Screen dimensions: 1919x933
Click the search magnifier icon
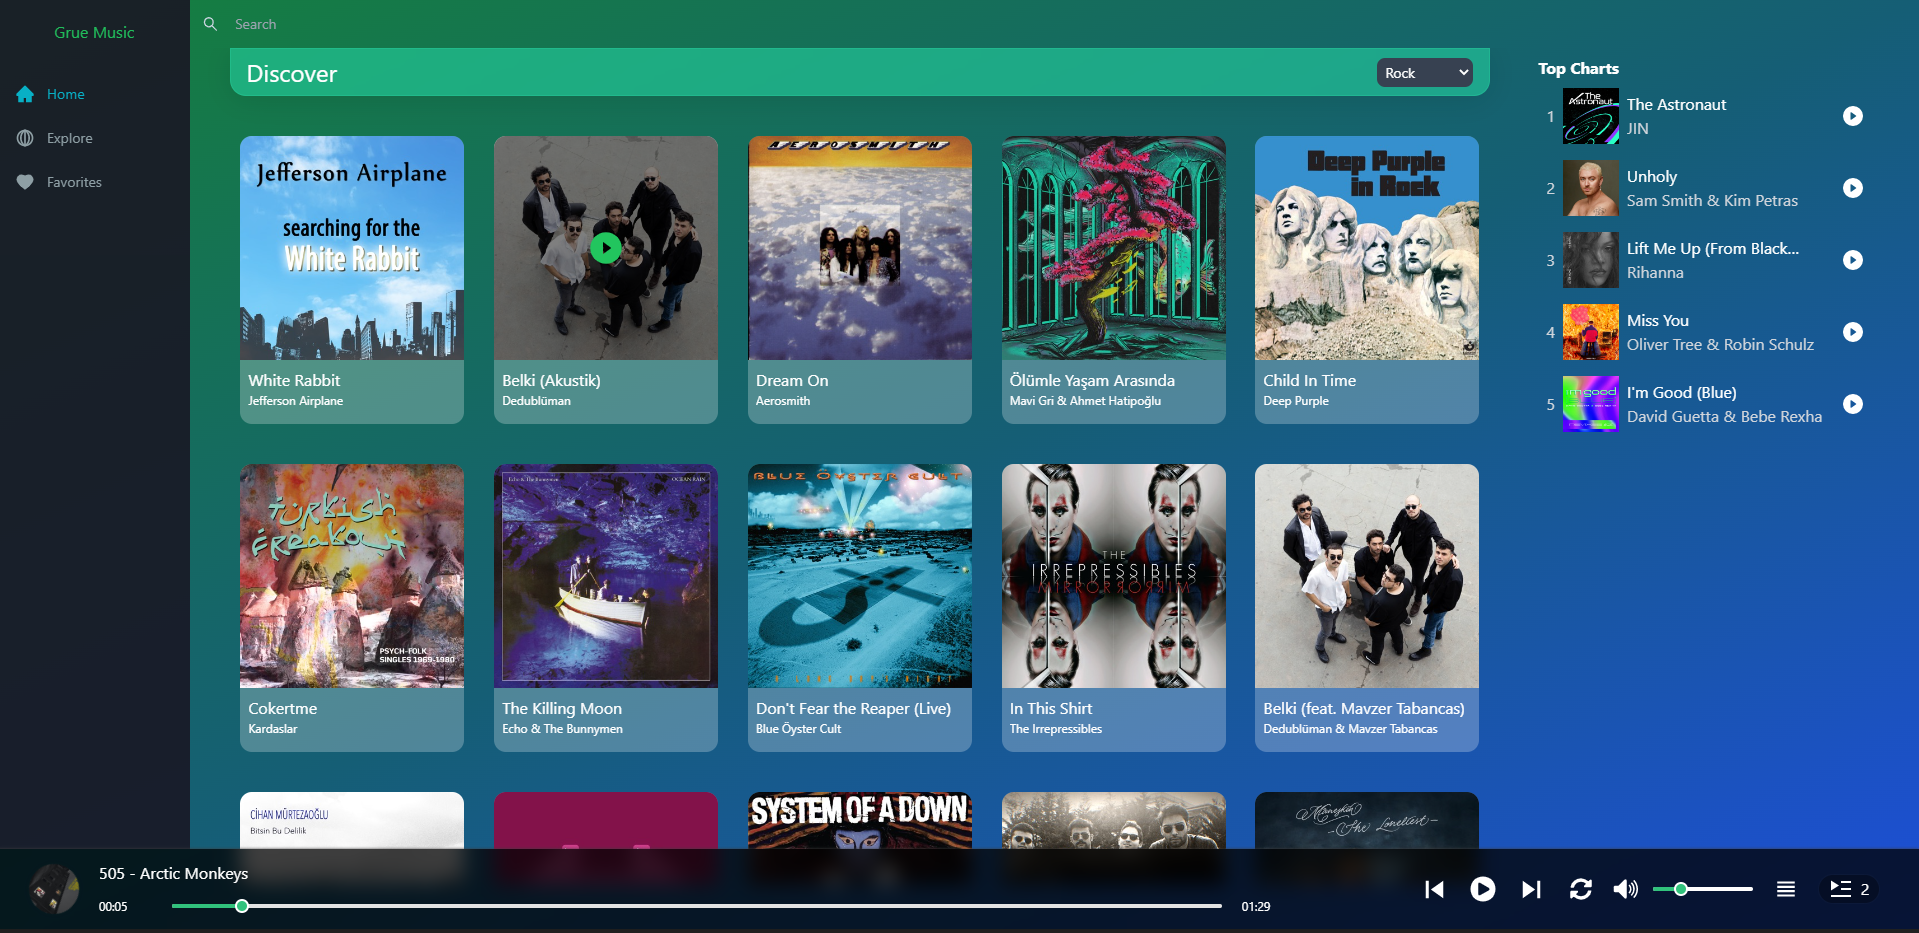tap(210, 24)
